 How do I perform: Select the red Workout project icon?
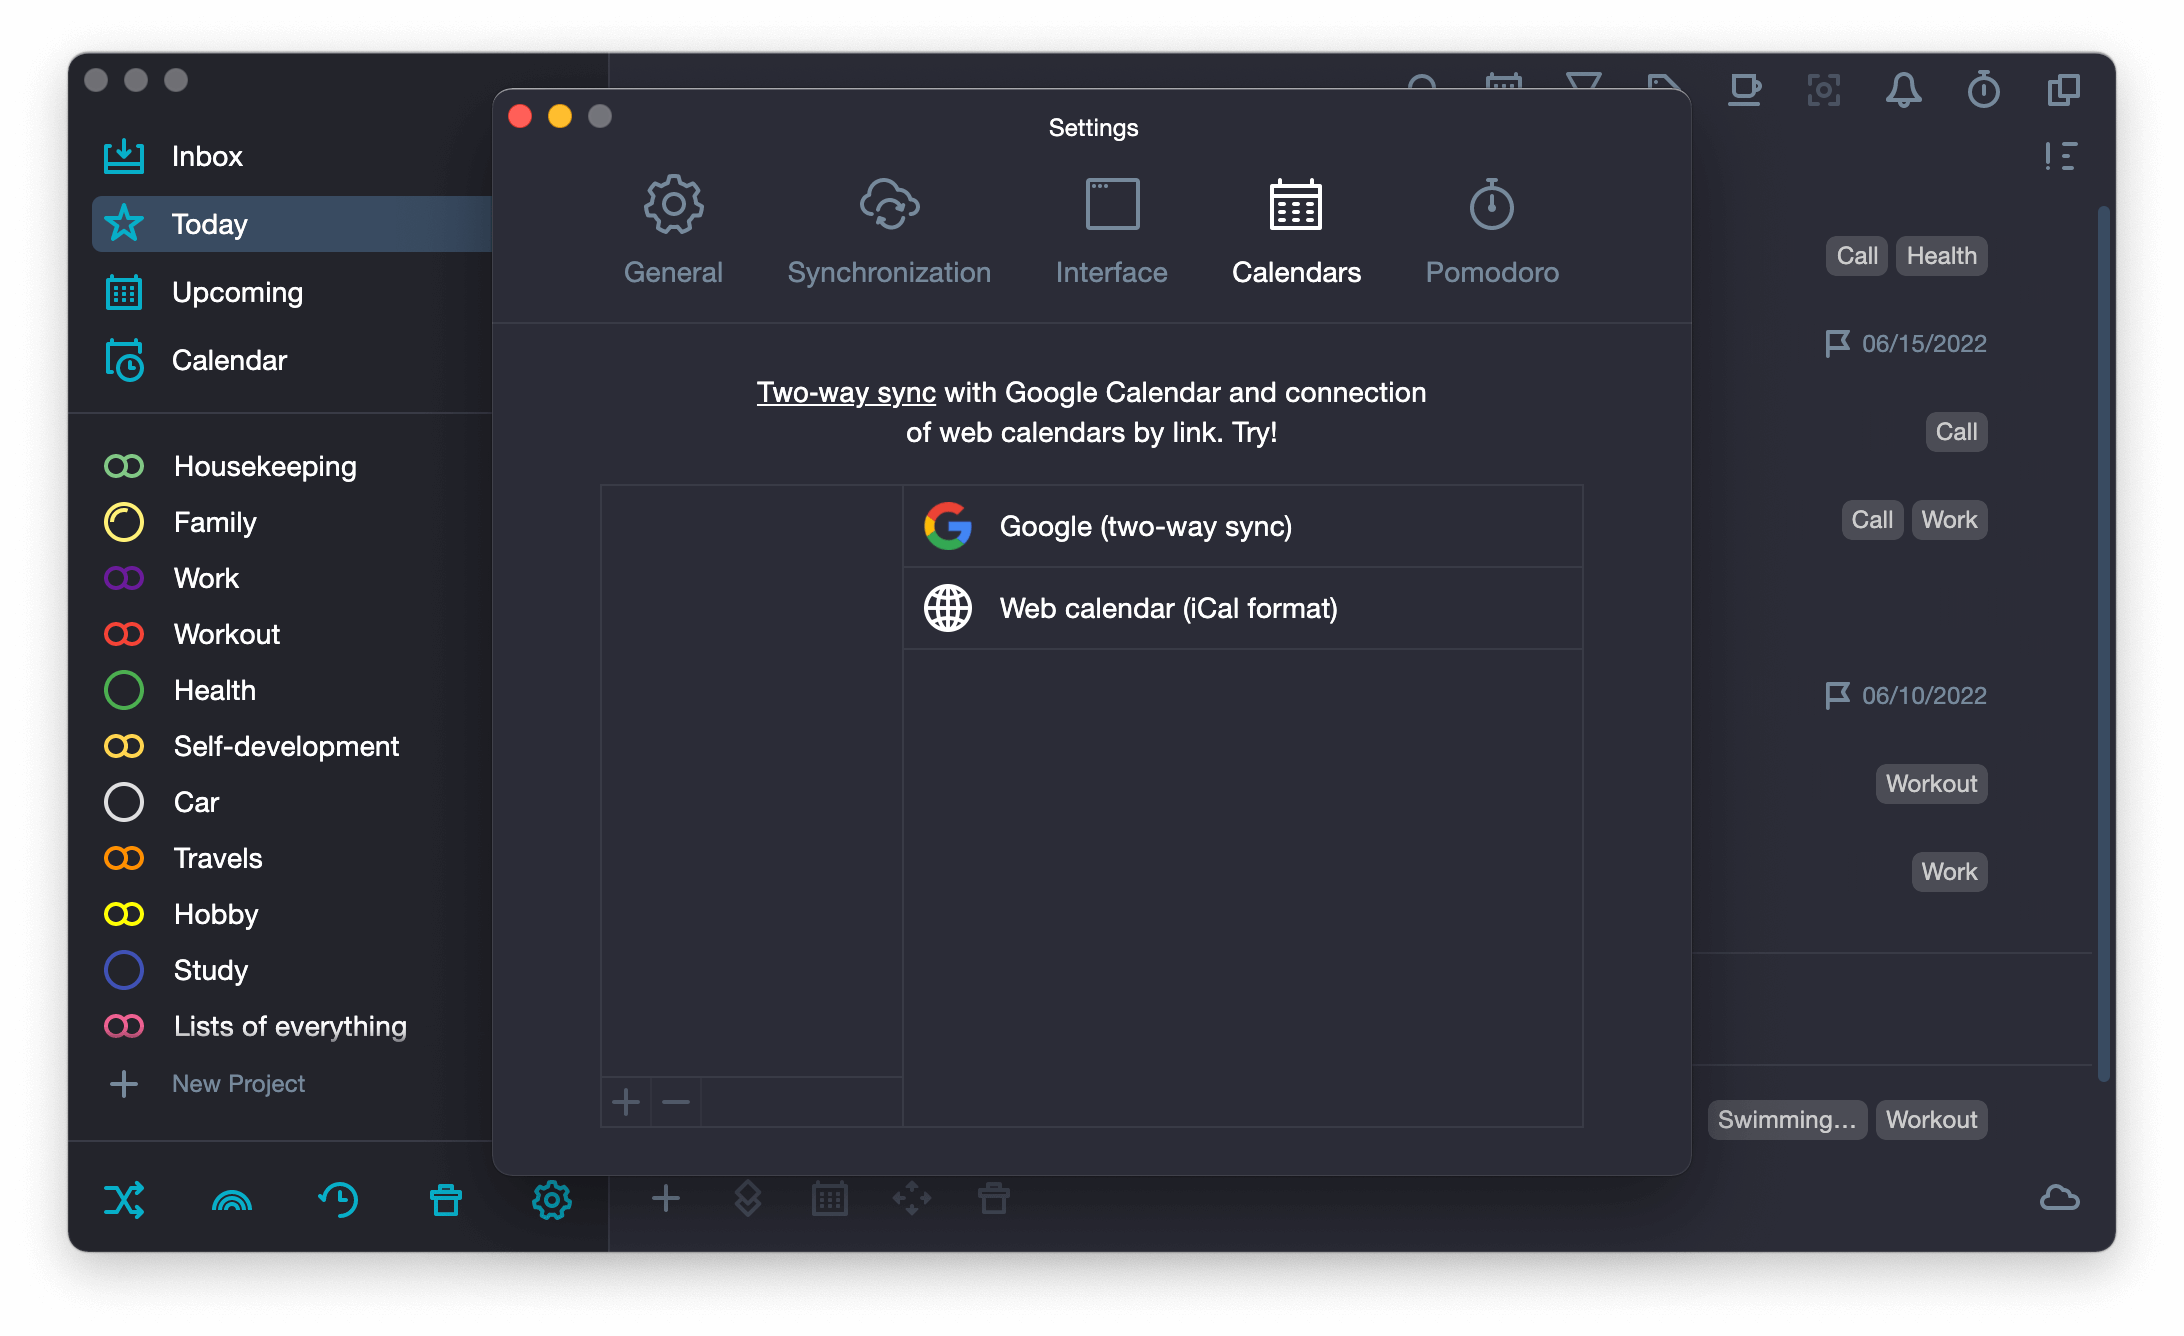point(124,634)
